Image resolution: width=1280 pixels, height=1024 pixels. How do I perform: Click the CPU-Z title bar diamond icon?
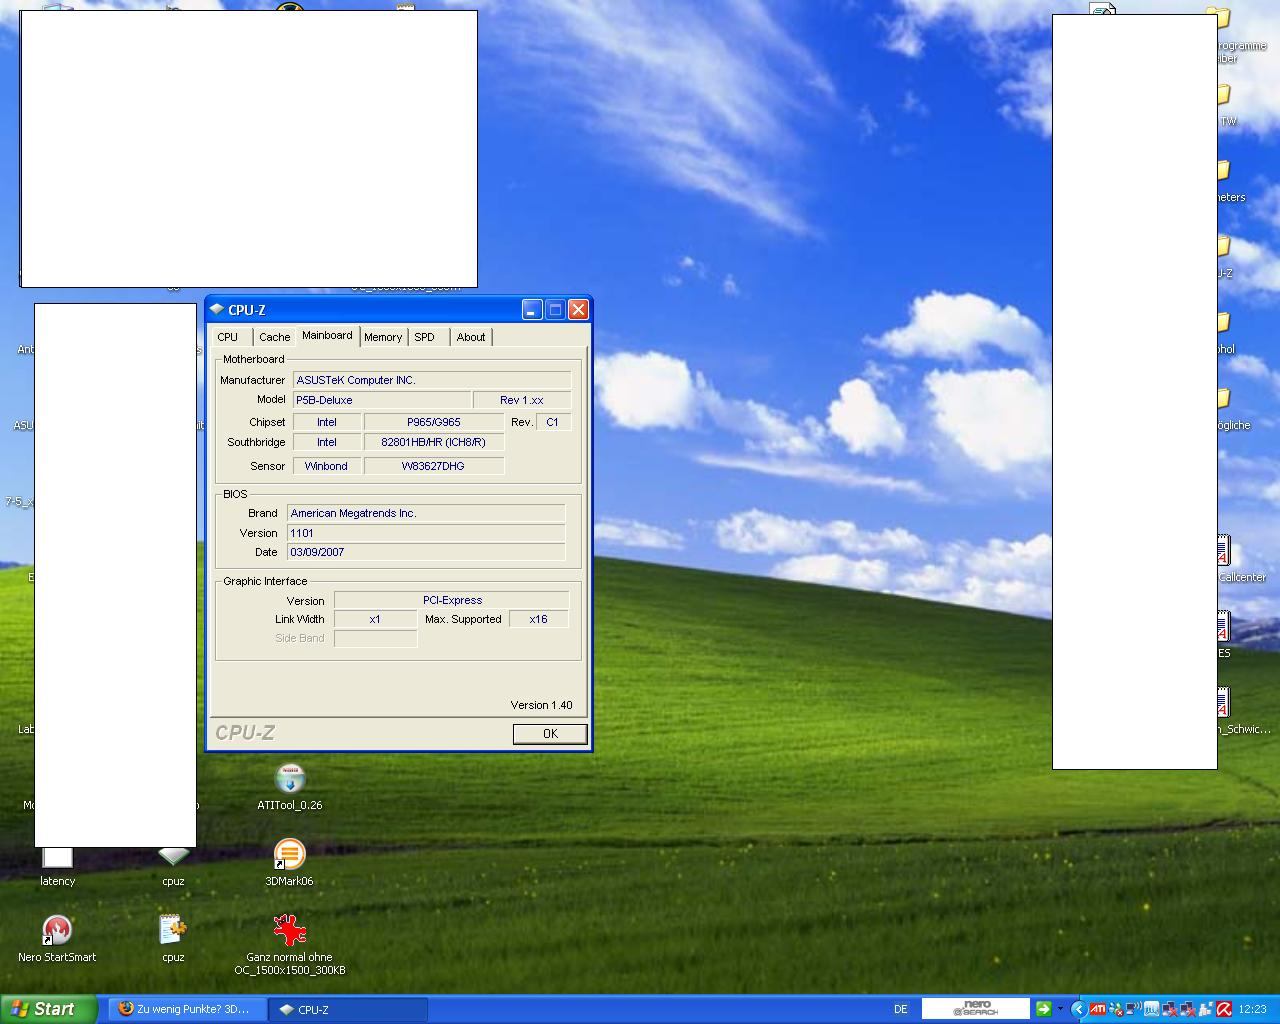pos(217,310)
